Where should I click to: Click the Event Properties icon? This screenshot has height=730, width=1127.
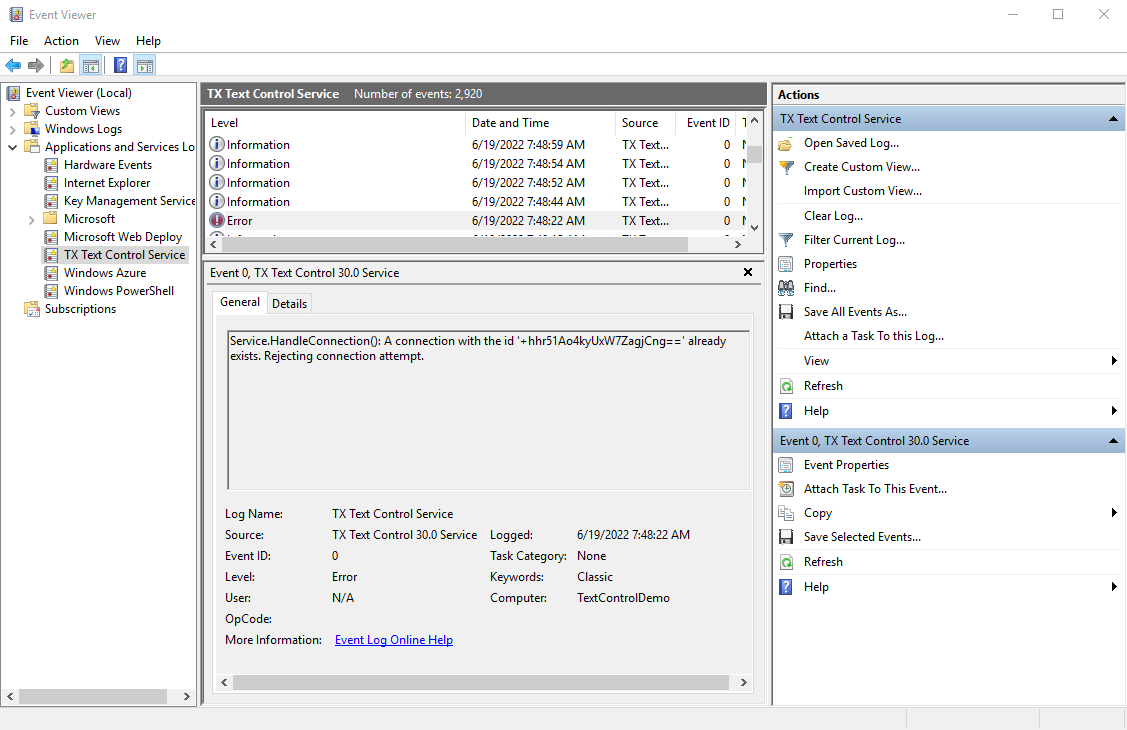tap(786, 464)
